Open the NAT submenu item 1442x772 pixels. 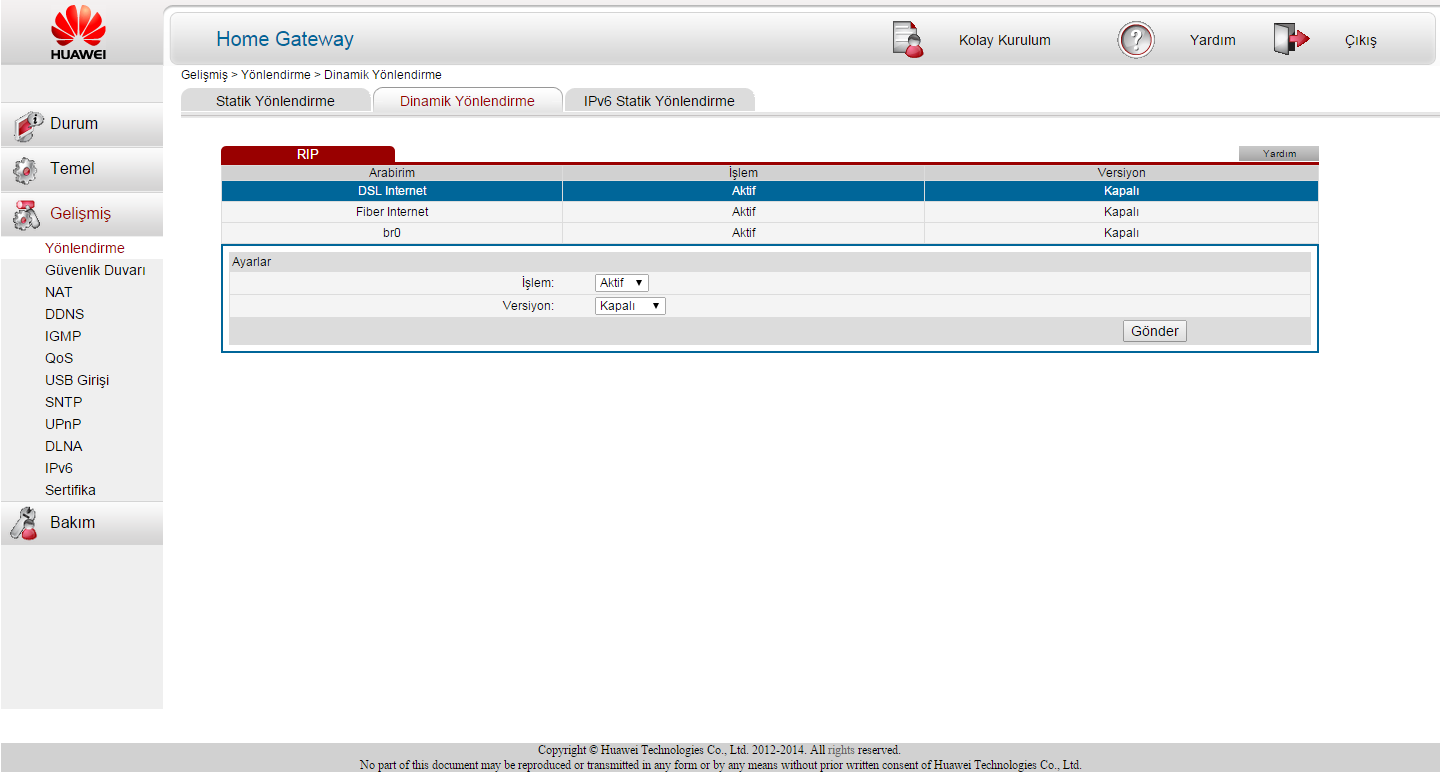59,292
